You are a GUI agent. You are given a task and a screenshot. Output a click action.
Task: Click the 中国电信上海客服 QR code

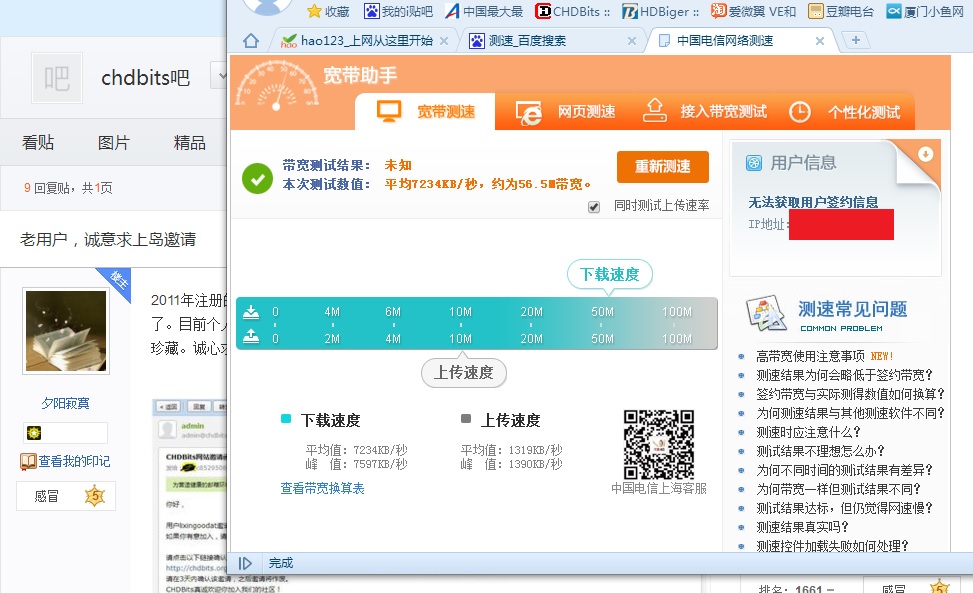tap(658, 444)
